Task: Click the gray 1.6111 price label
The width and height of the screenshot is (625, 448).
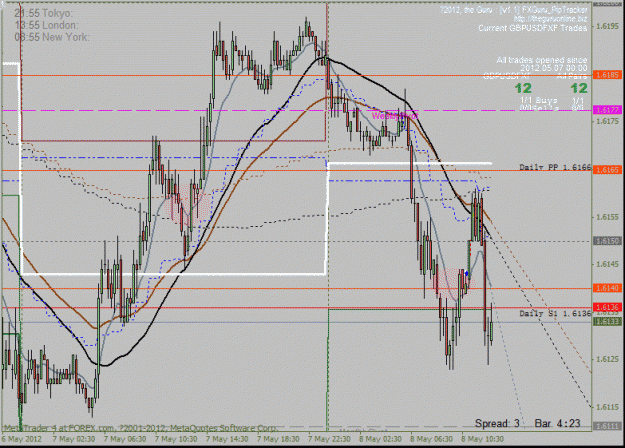Action: pyautogui.click(x=607, y=426)
